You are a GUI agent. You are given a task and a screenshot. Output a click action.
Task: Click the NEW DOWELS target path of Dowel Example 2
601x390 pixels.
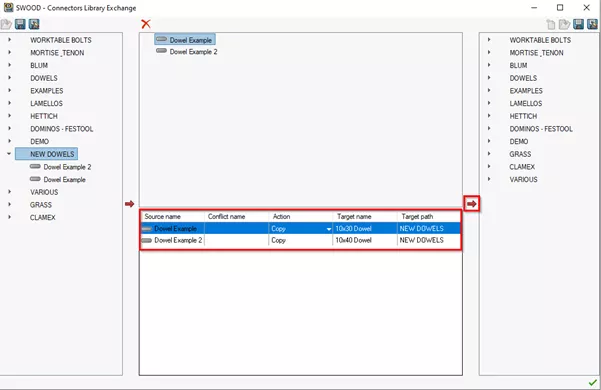click(x=429, y=240)
